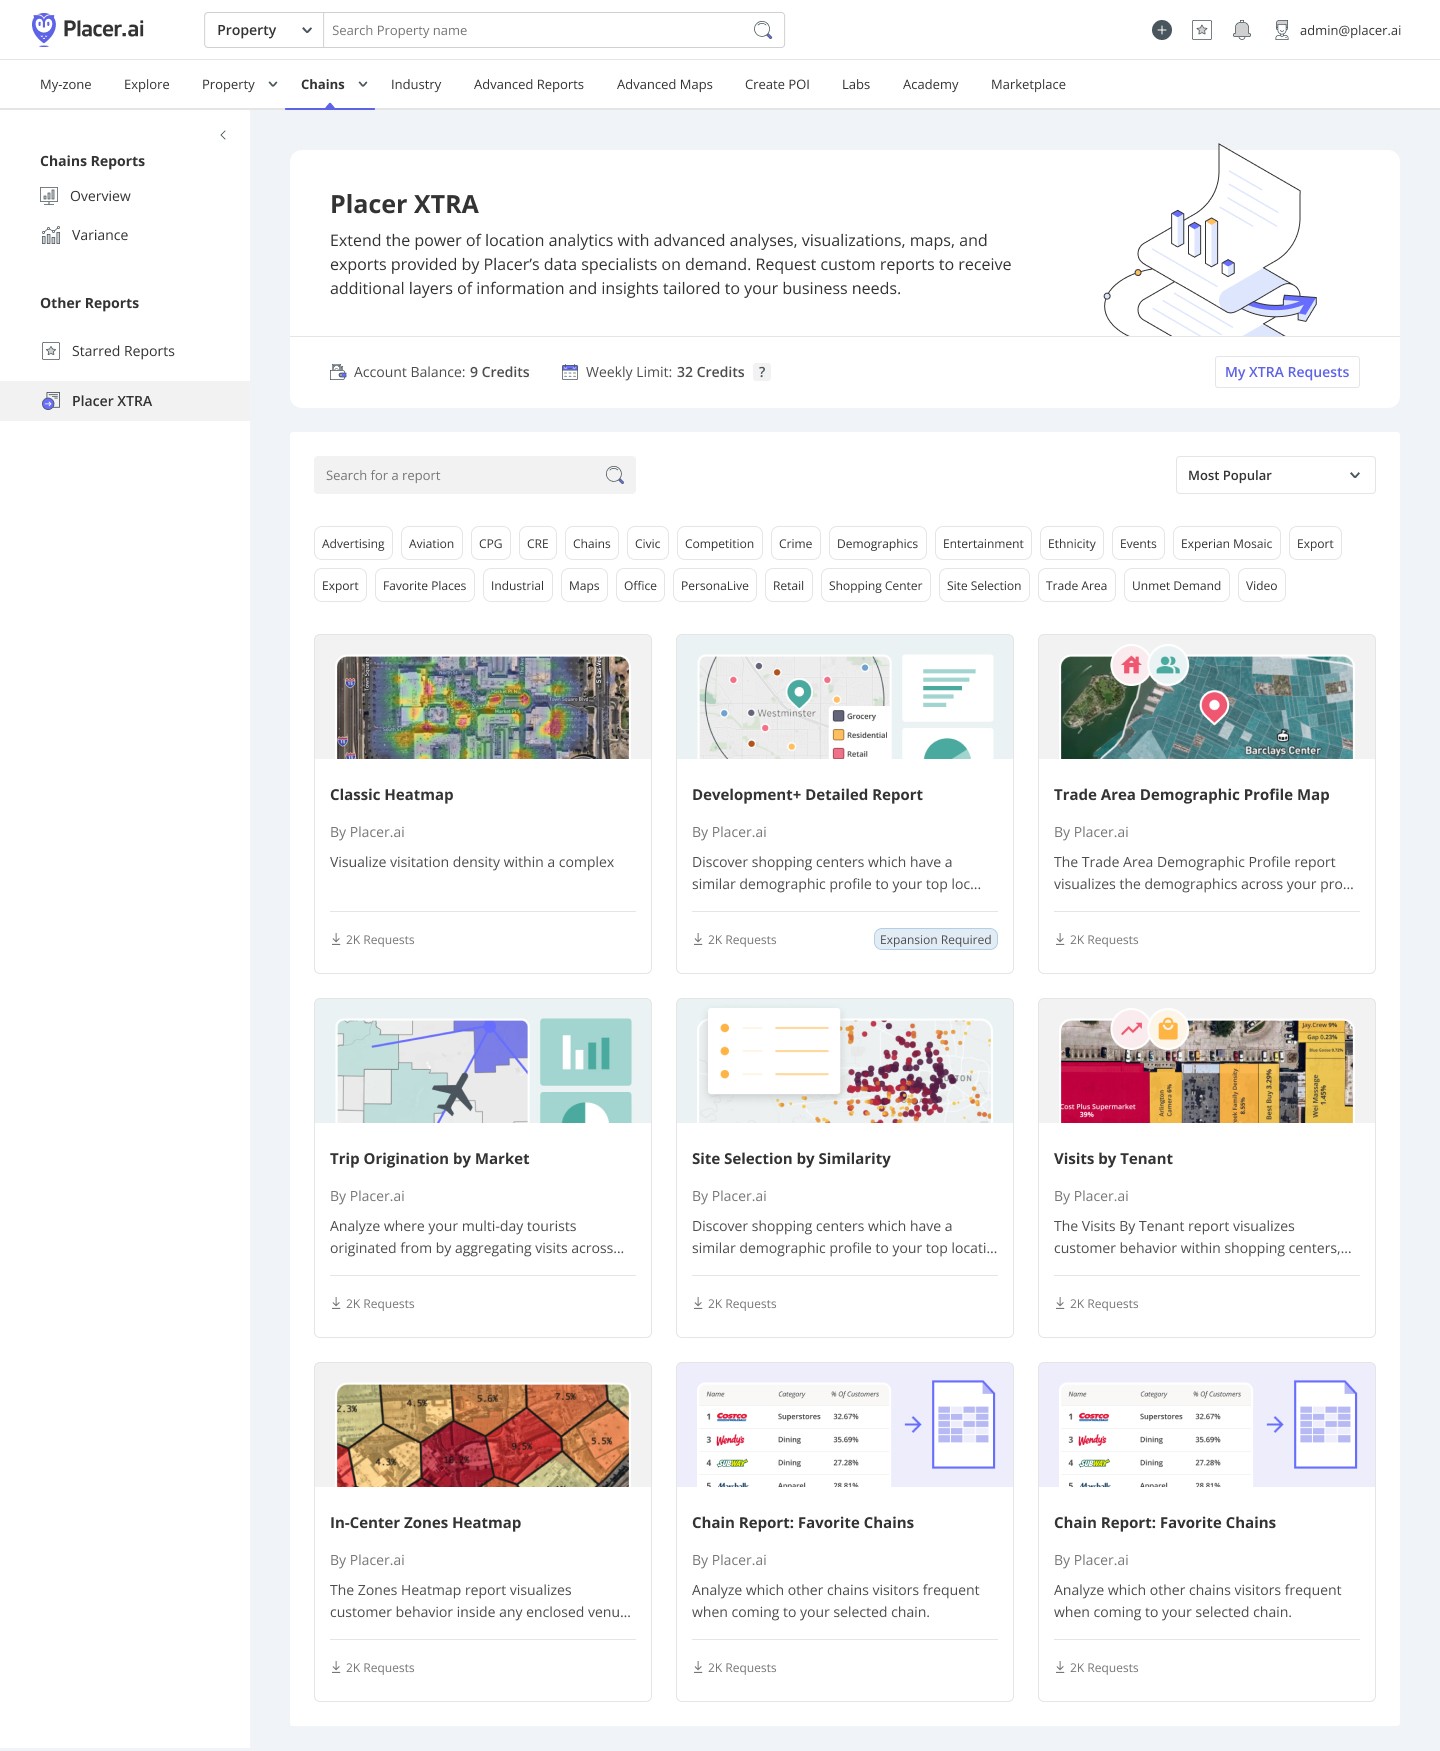1440x1751 pixels.
Task: Open the Classic Heatmap thumbnail
Action: point(483,697)
